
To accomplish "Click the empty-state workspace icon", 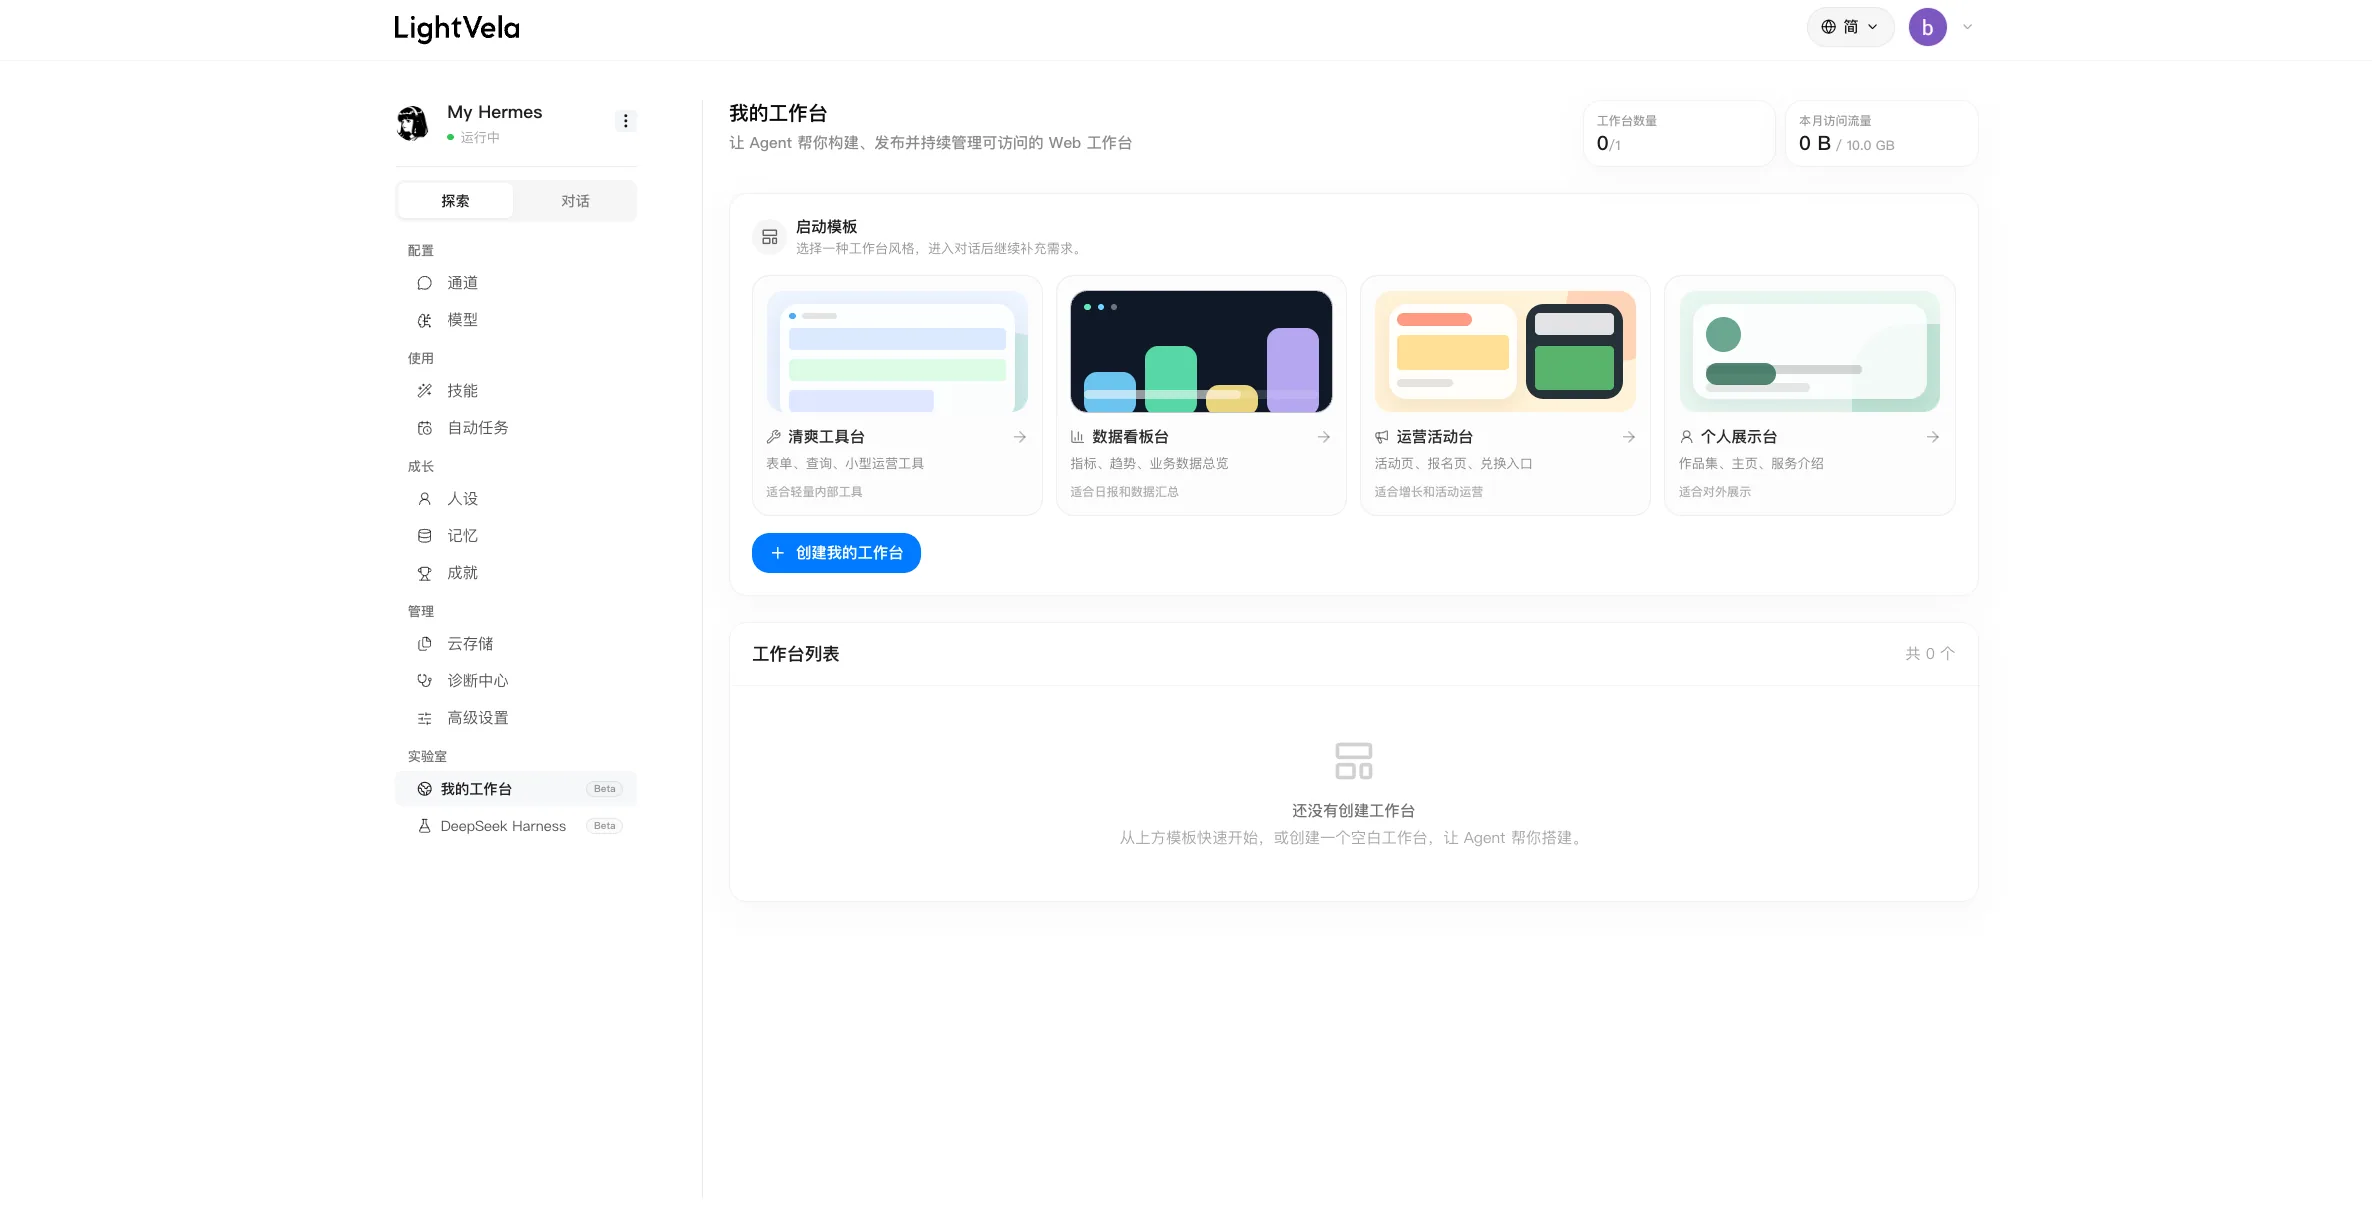I will 1354,761.
